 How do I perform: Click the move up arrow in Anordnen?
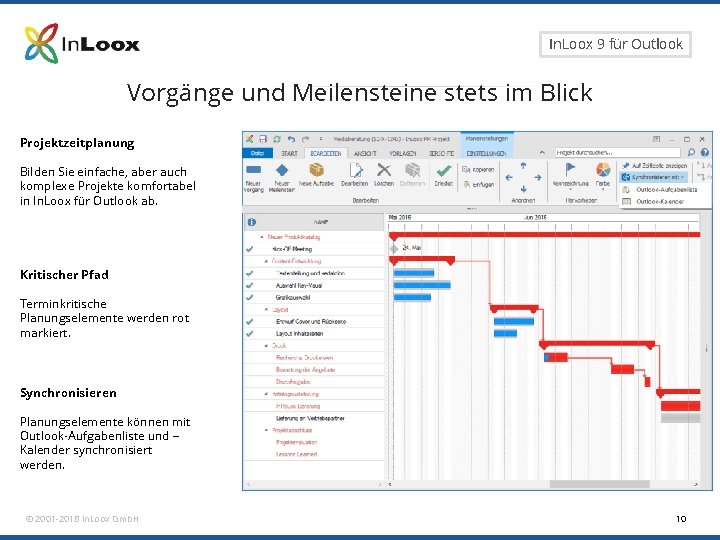(523, 166)
